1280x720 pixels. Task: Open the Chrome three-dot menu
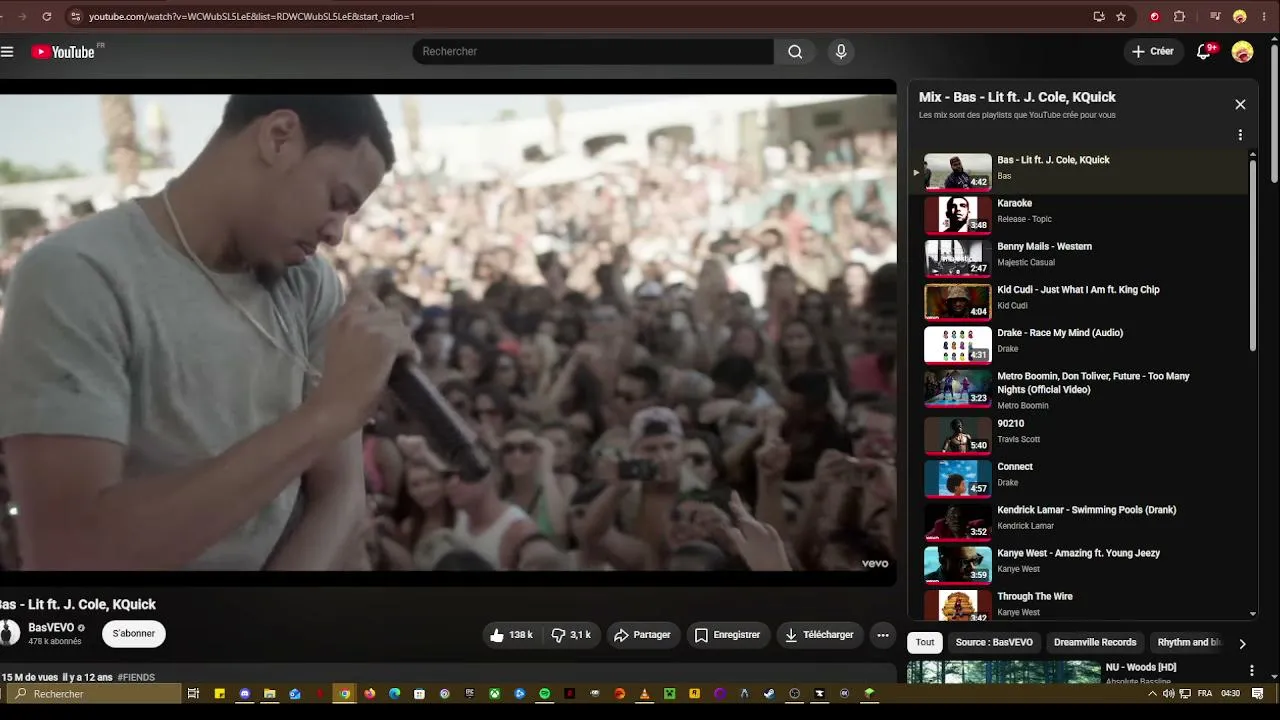[x=1264, y=16]
